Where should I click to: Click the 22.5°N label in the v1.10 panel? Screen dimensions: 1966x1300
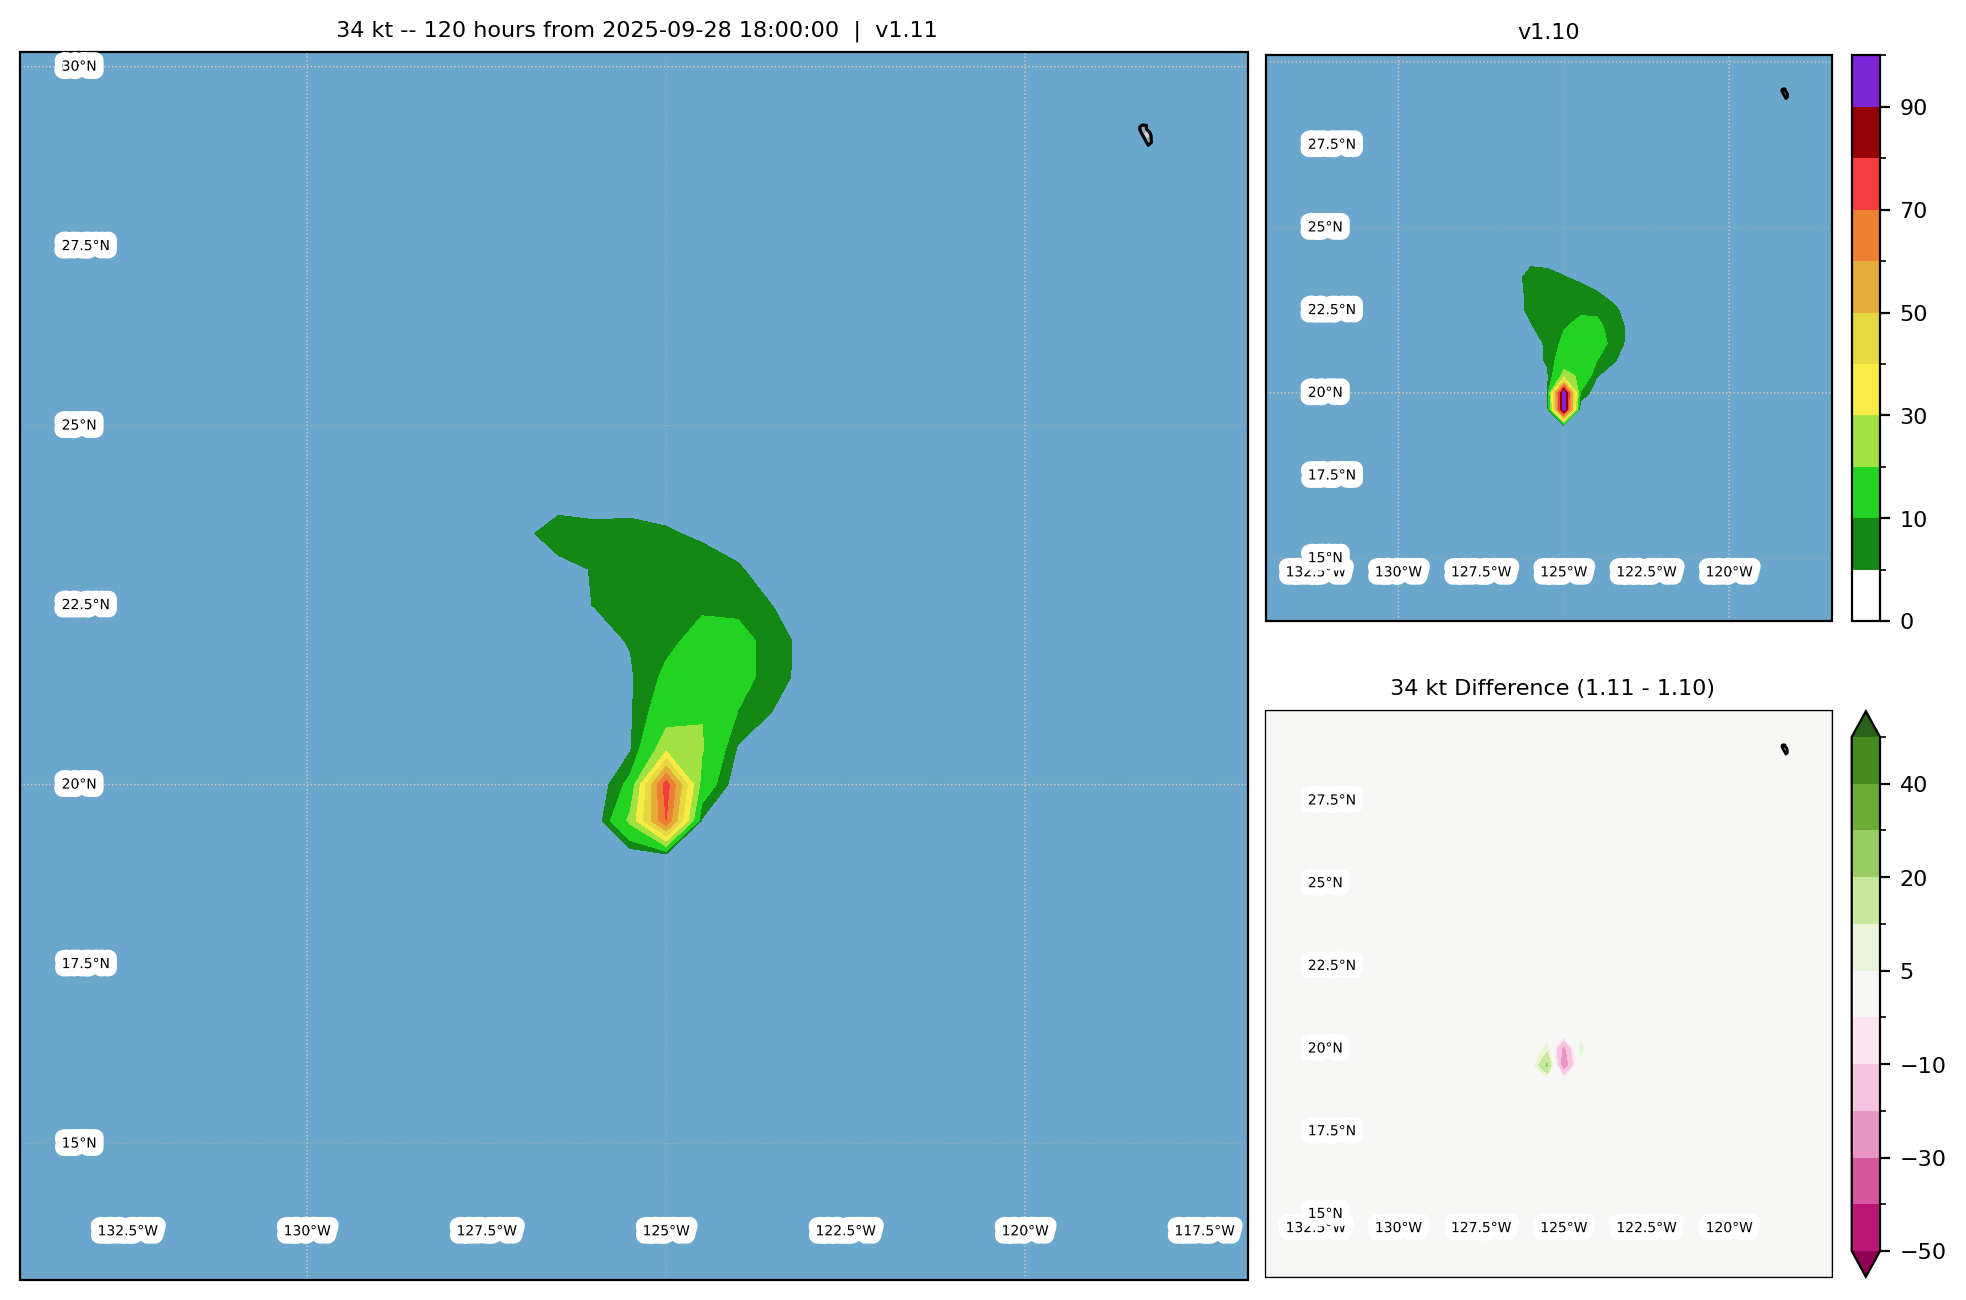click(1331, 309)
